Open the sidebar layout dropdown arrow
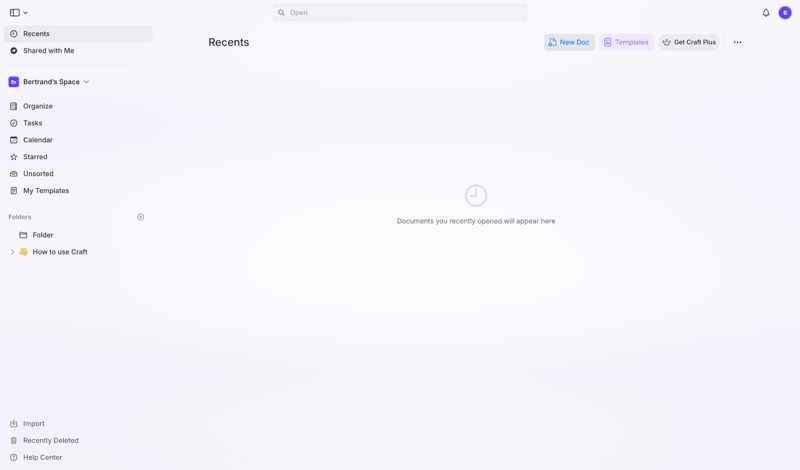This screenshot has width=800, height=470. tap(25, 13)
